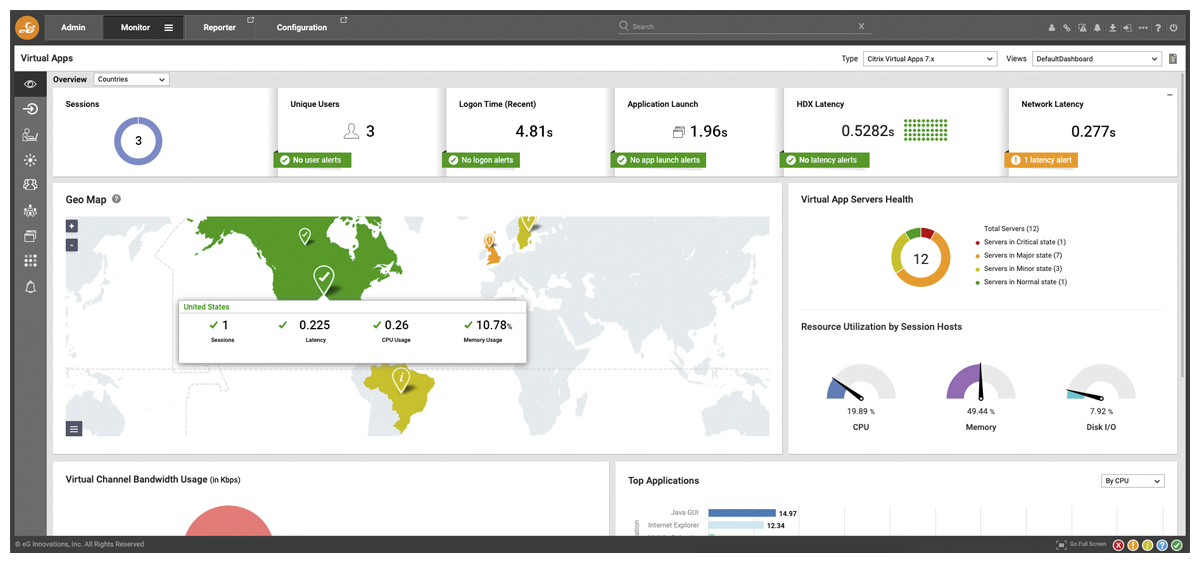This screenshot has width=1200, height=562.
Task: Click the chain link icon in top bar
Action: (1067, 28)
